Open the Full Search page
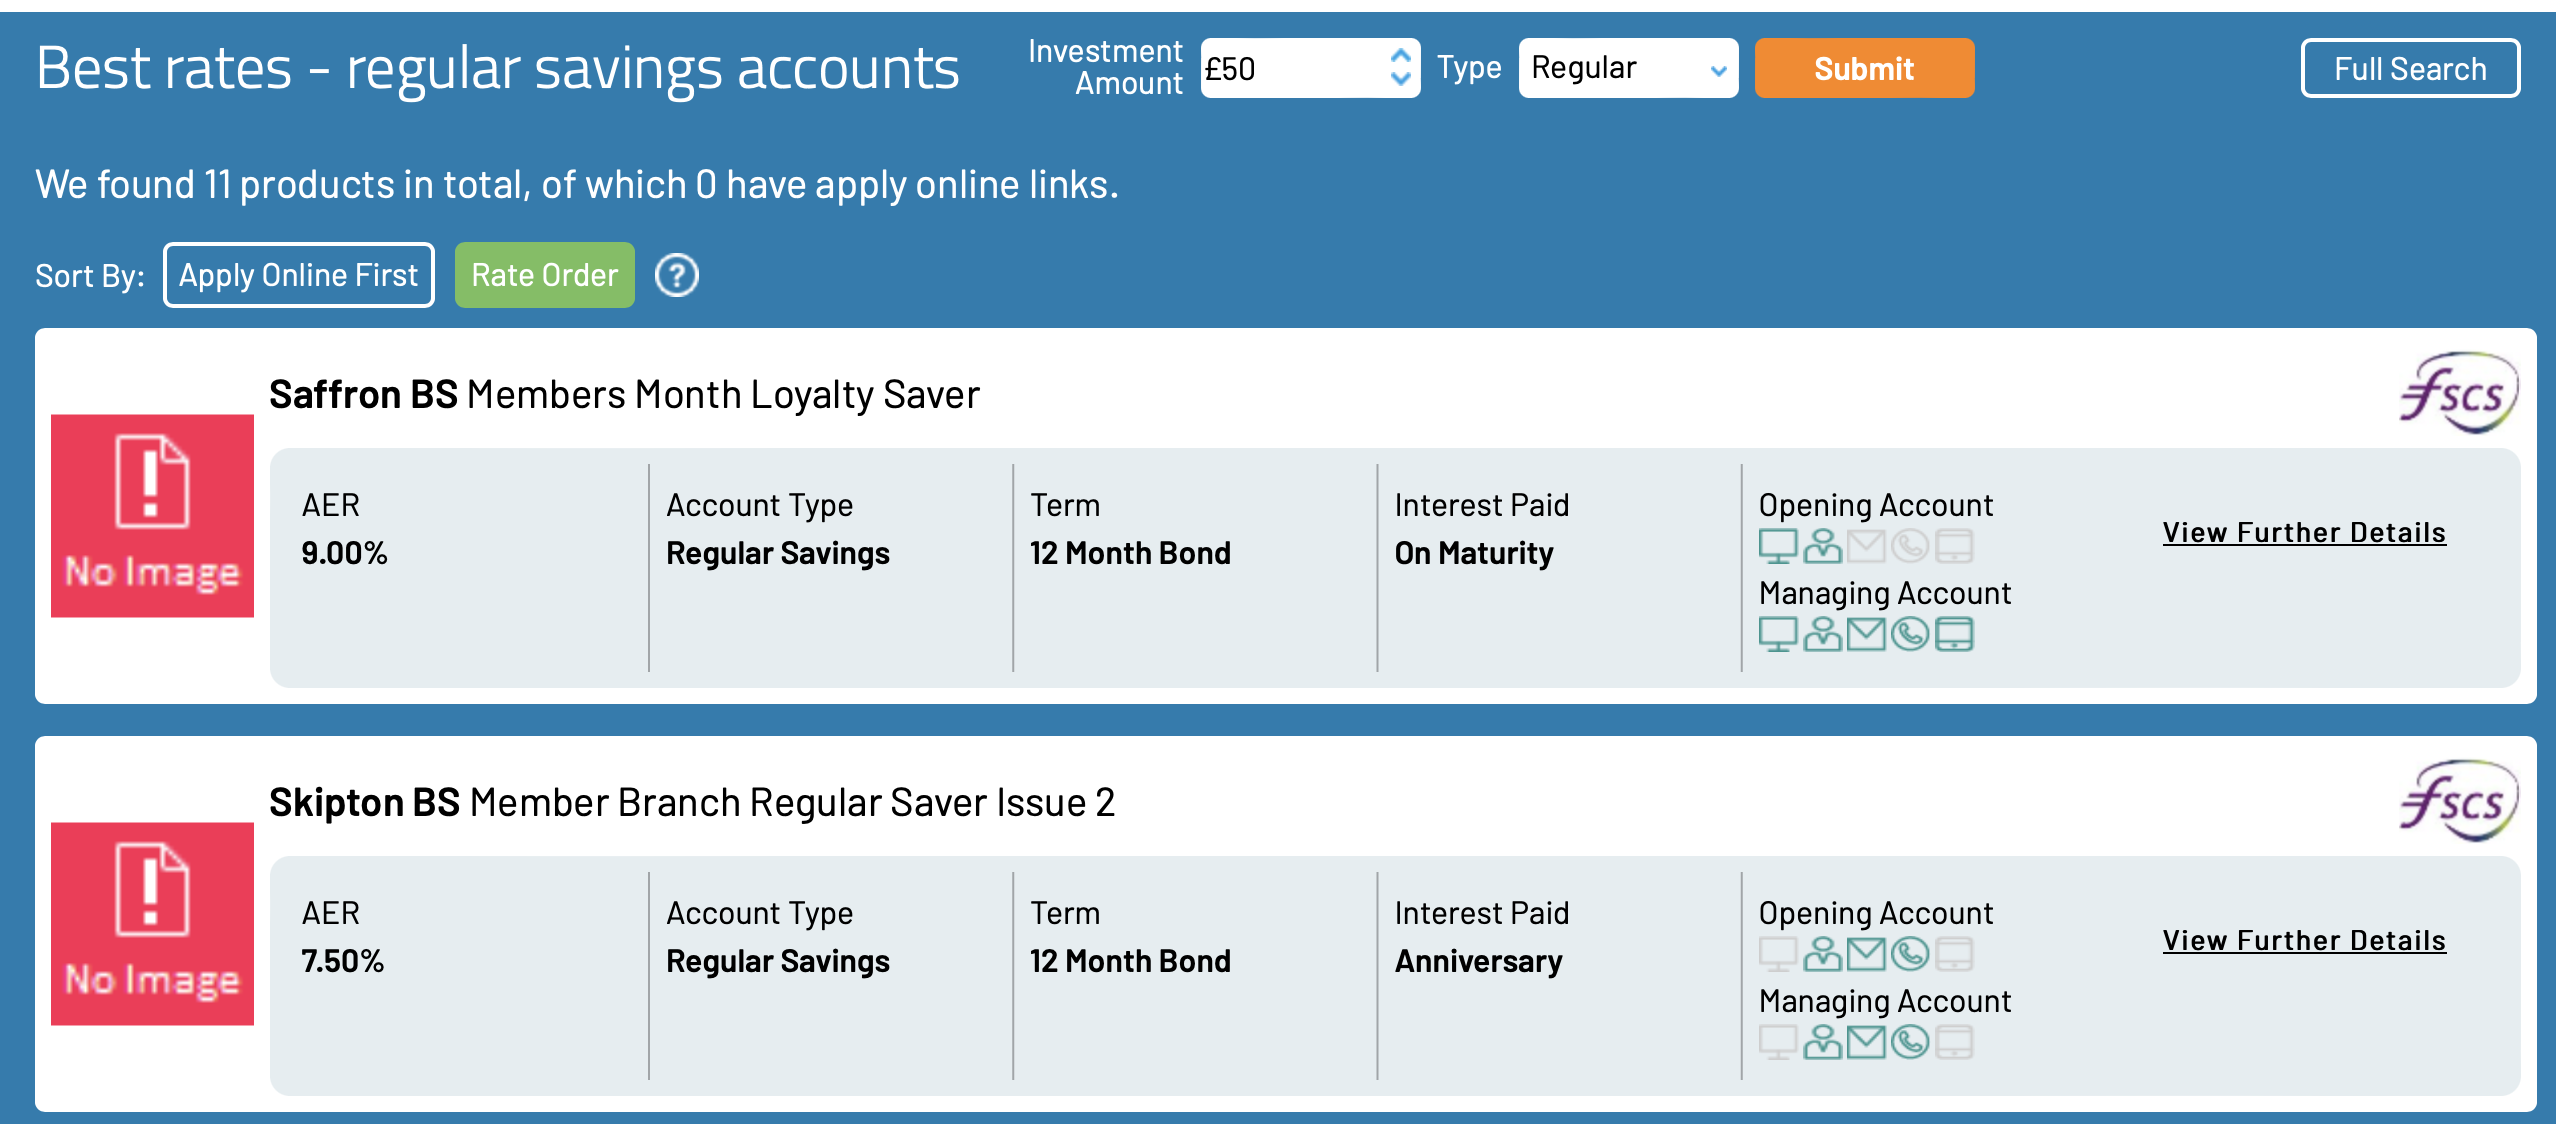 tap(2410, 68)
